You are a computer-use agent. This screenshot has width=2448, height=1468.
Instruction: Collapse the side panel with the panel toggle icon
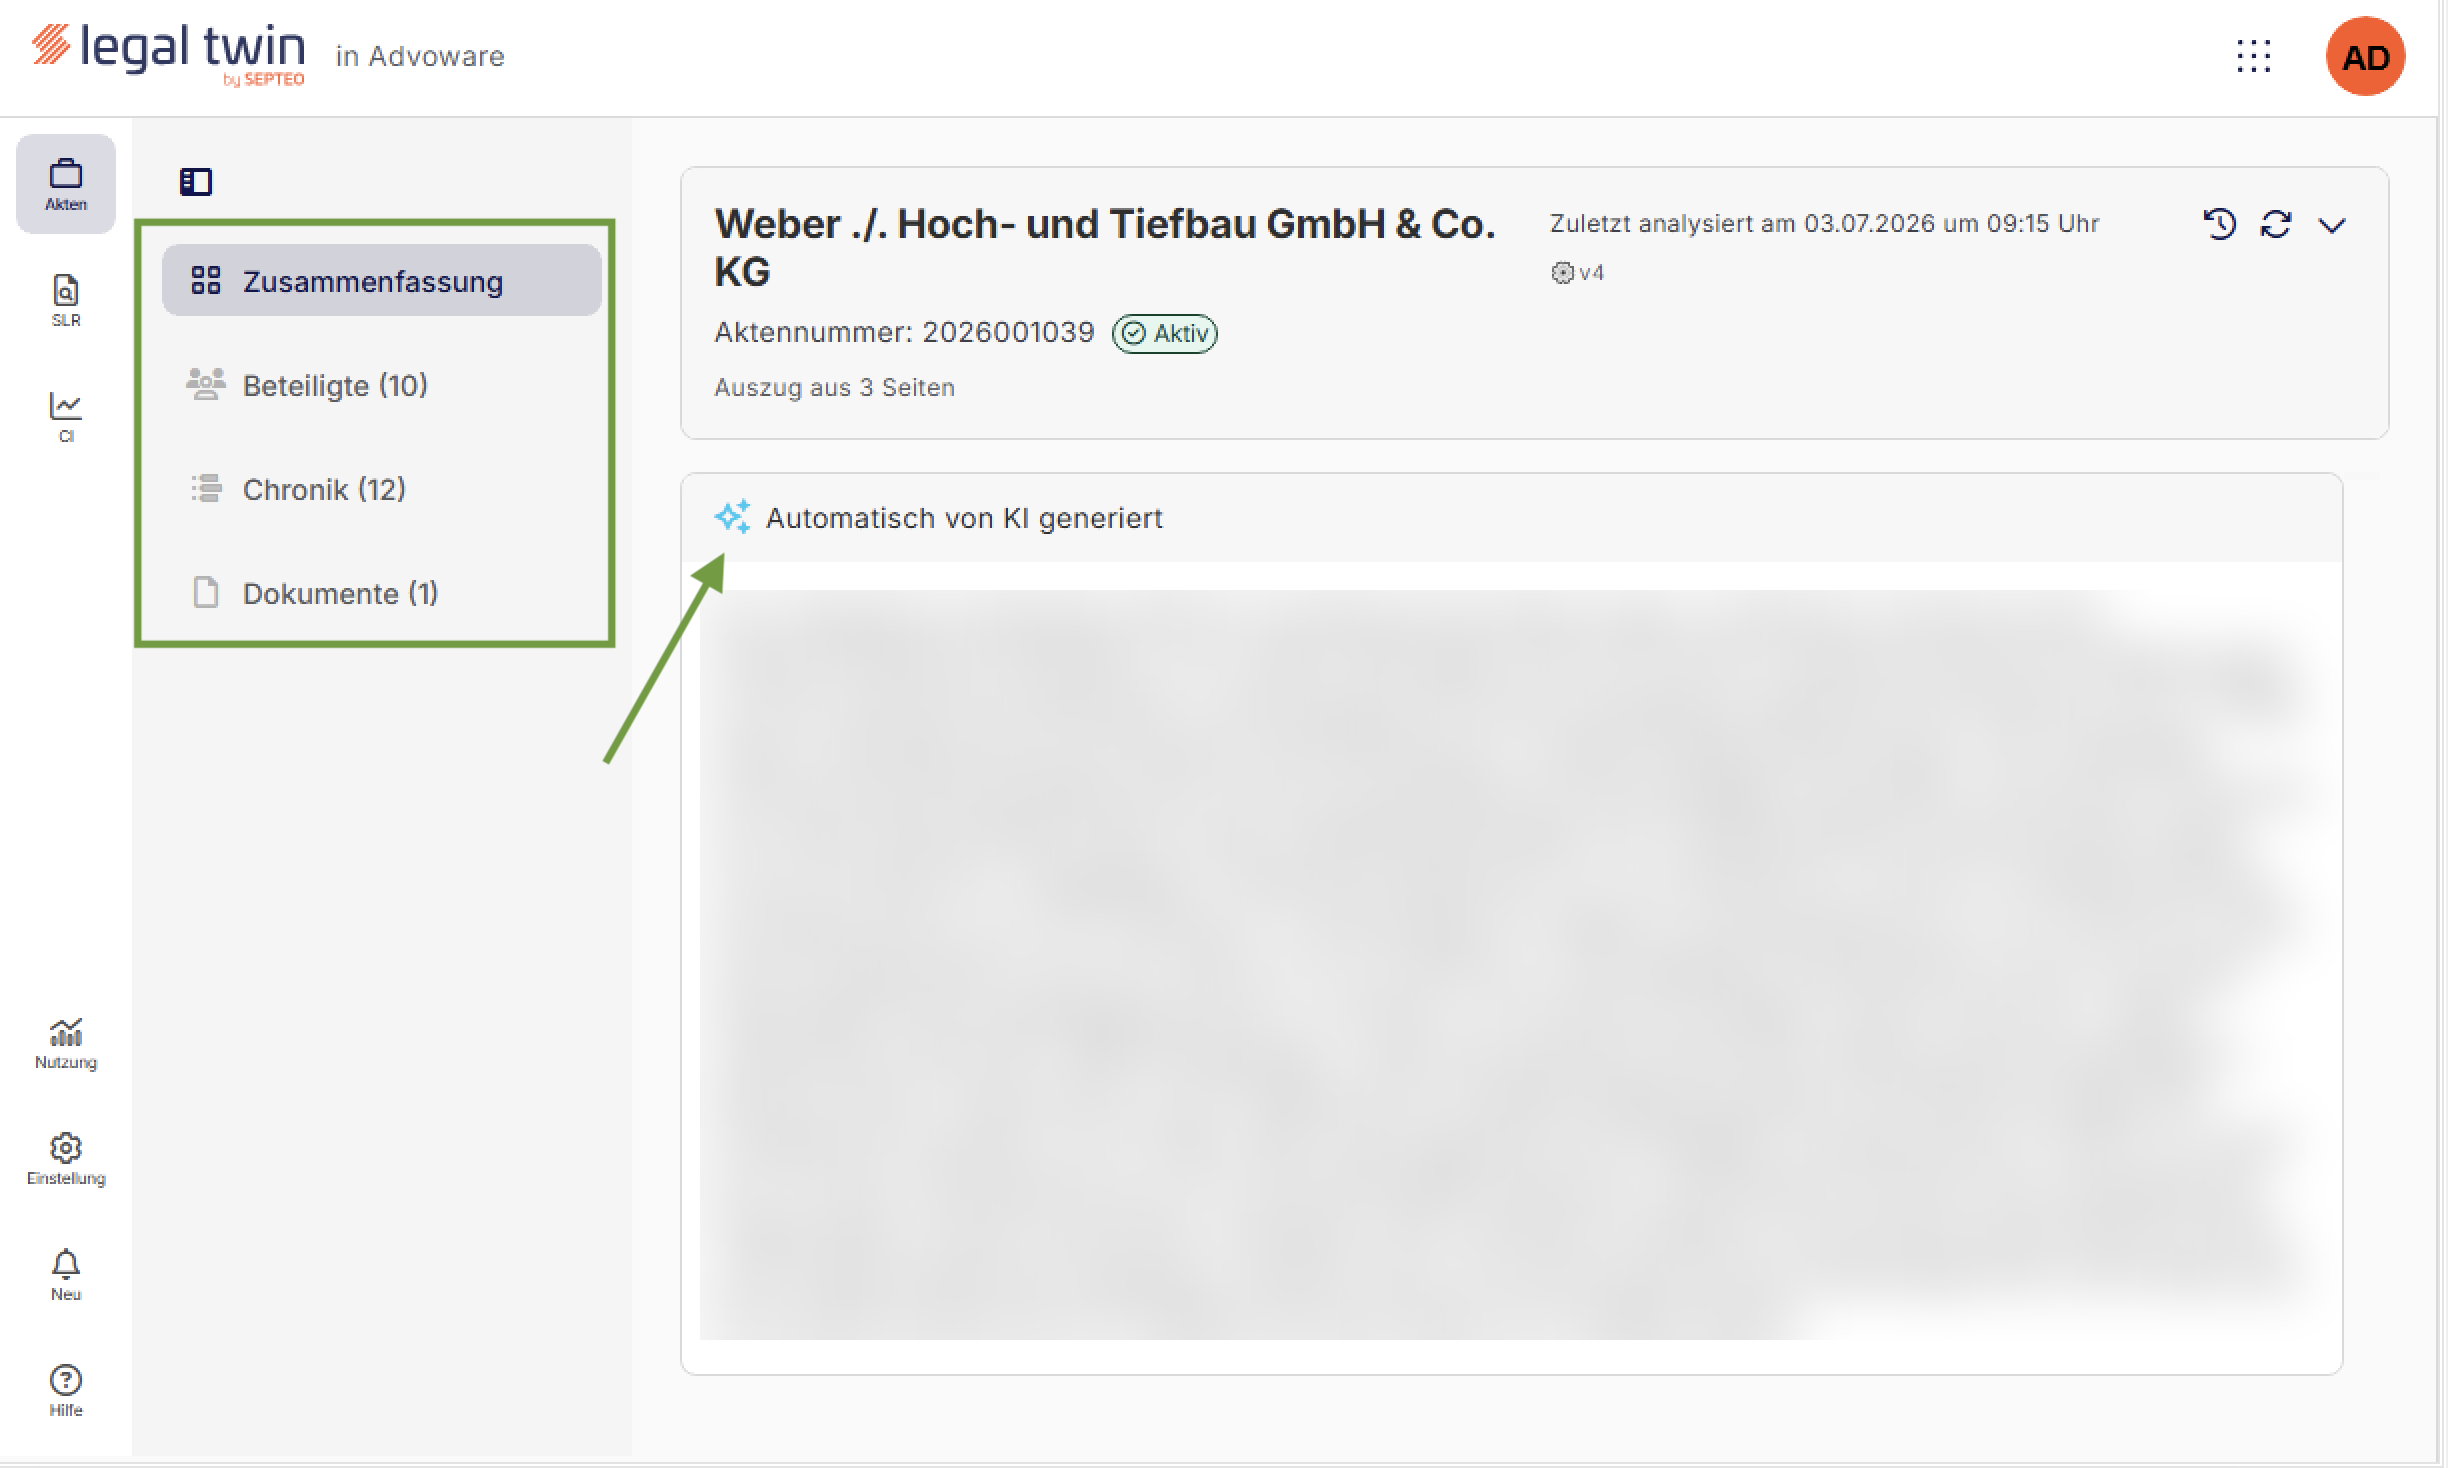coord(196,182)
